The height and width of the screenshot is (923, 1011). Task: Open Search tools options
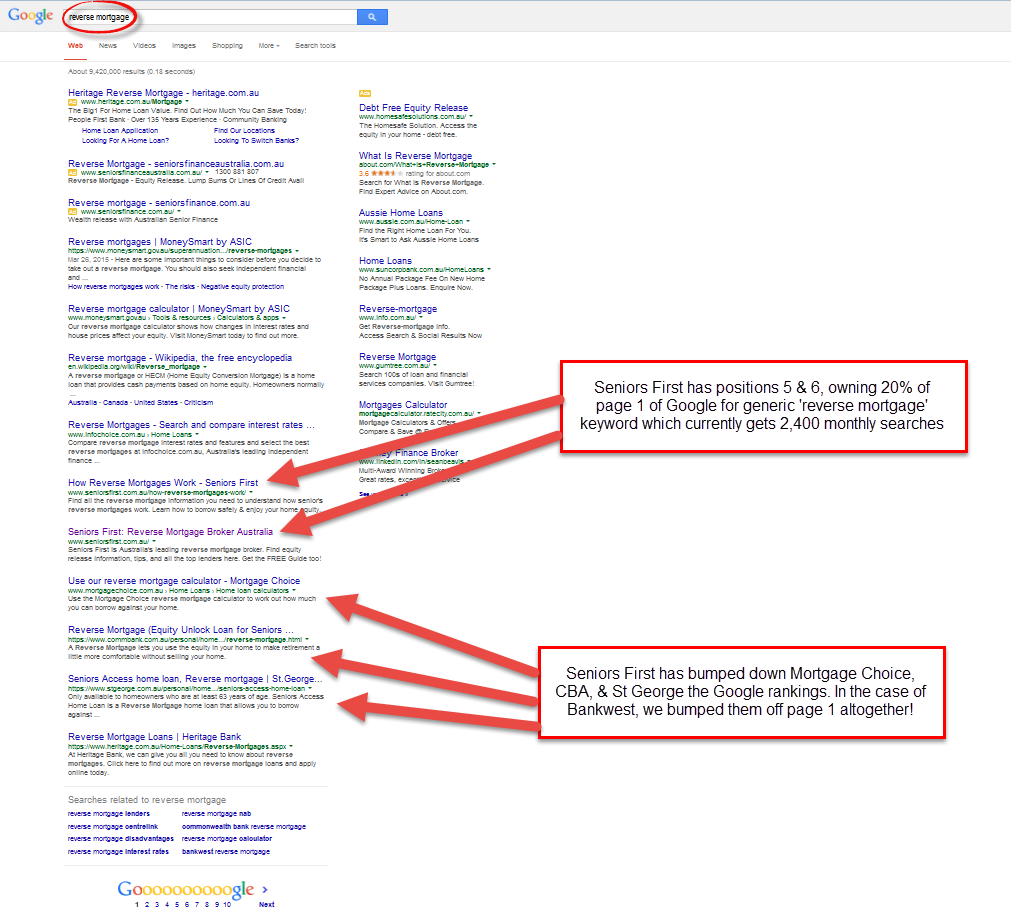click(x=315, y=46)
